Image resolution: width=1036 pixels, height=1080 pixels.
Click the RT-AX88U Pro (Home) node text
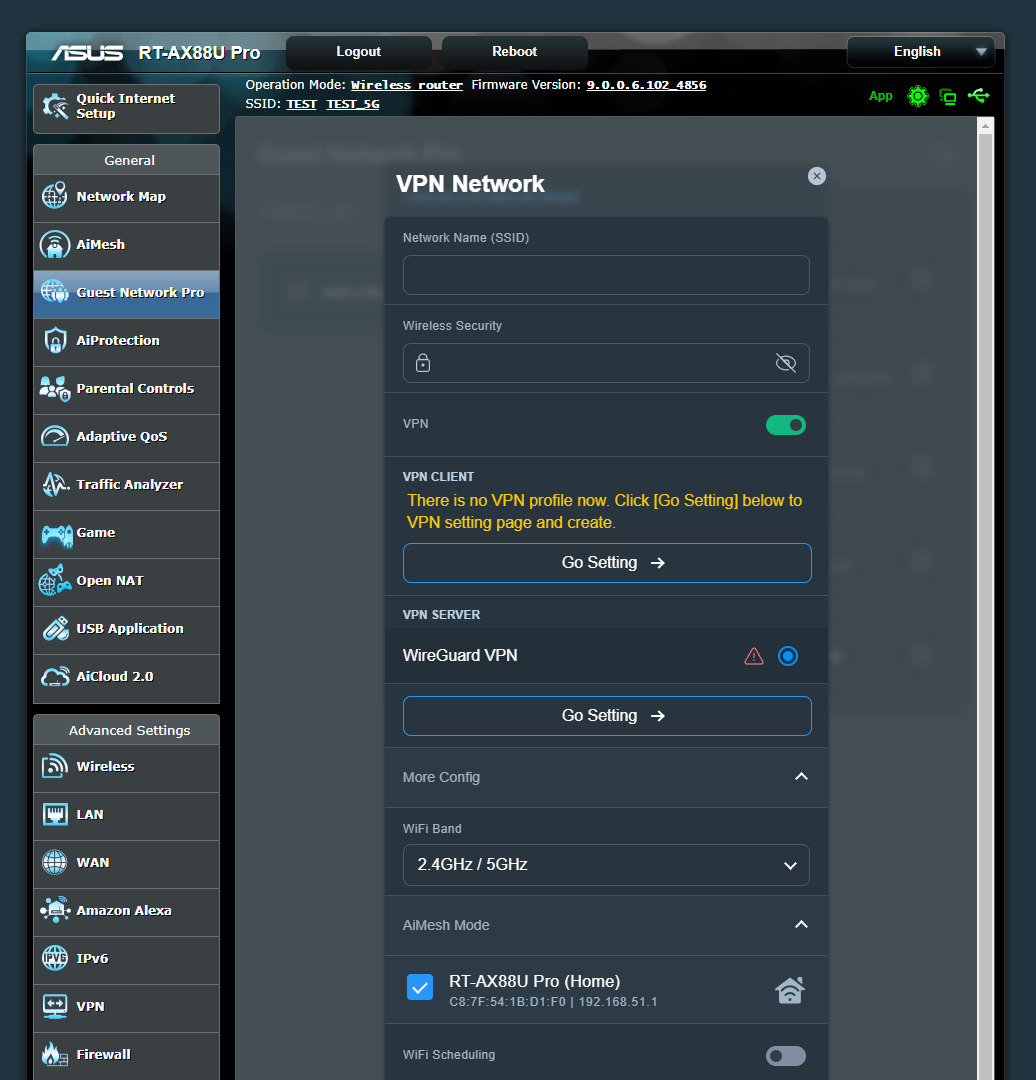[x=535, y=981]
